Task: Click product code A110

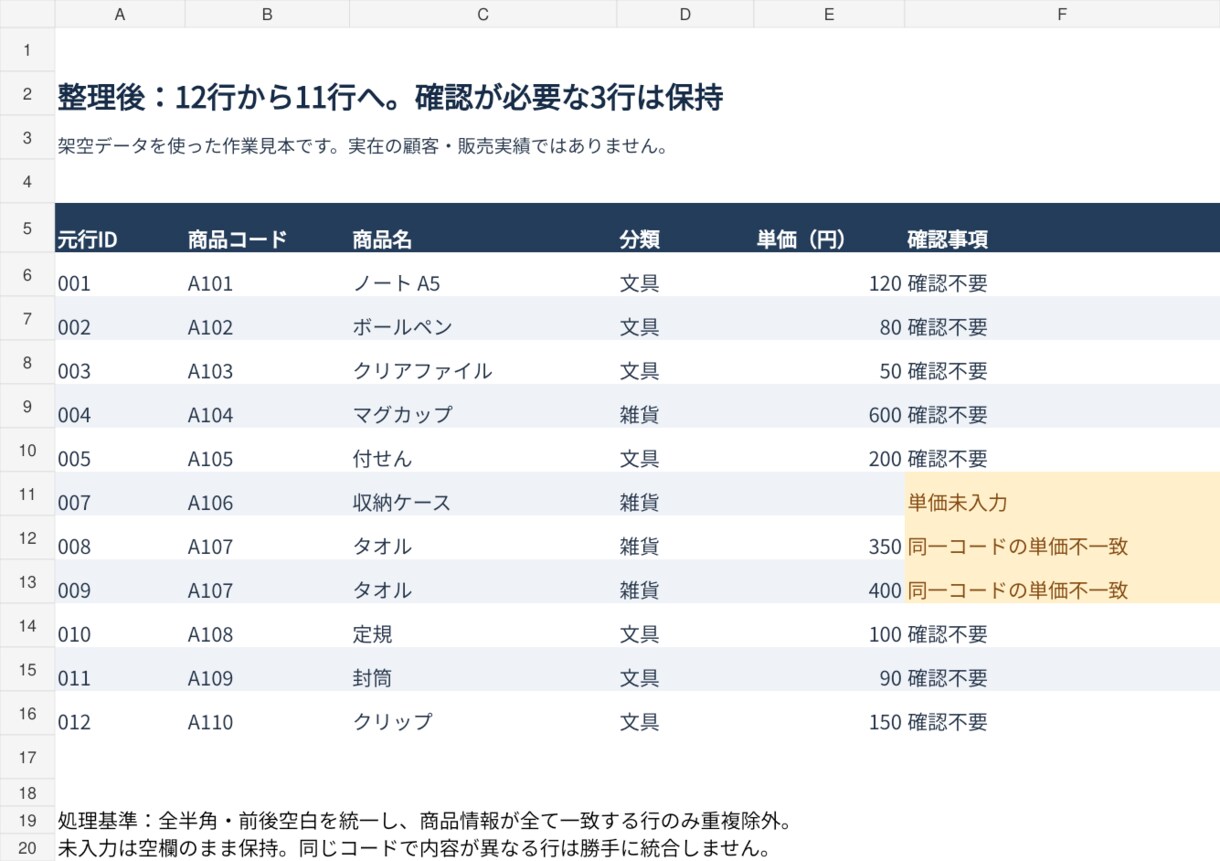Action: coord(267,714)
